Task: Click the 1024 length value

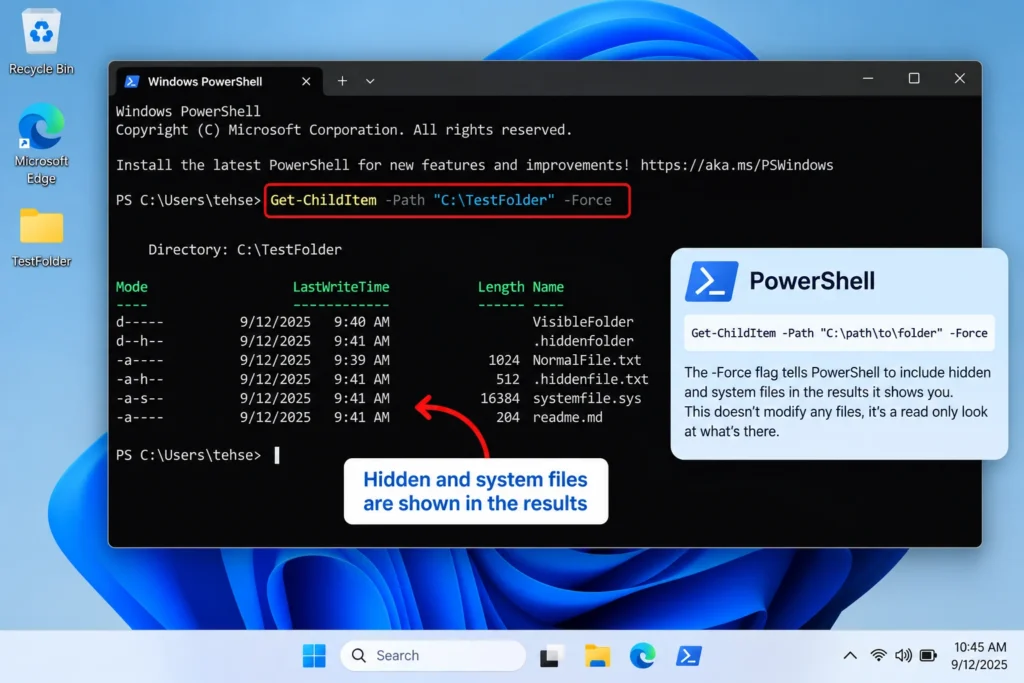Action: (x=504, y=360)
